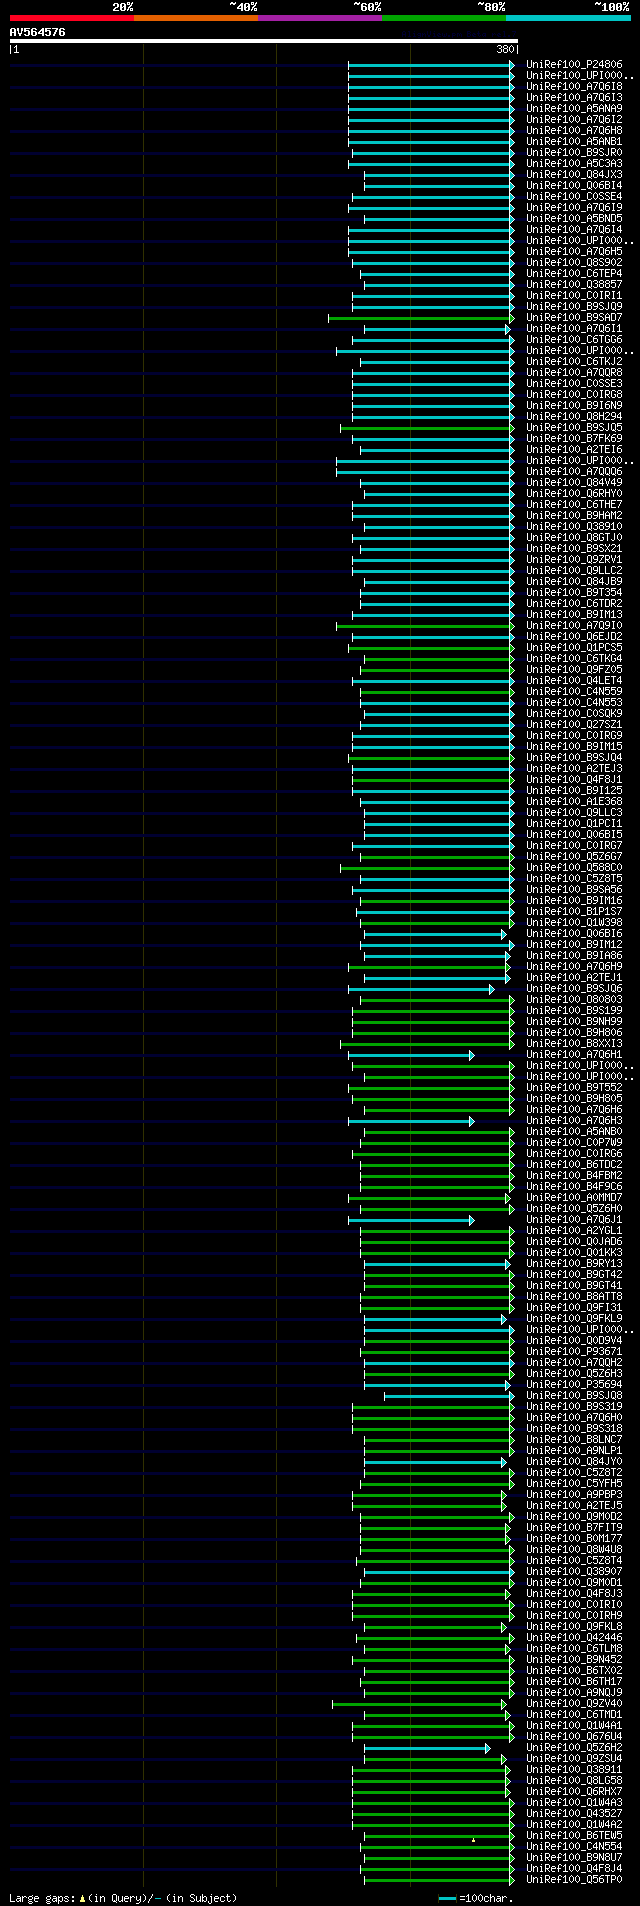Click the cyan segment of the identity legend
The height and width of the screenshot is (1906, 640).
(568, 18)
